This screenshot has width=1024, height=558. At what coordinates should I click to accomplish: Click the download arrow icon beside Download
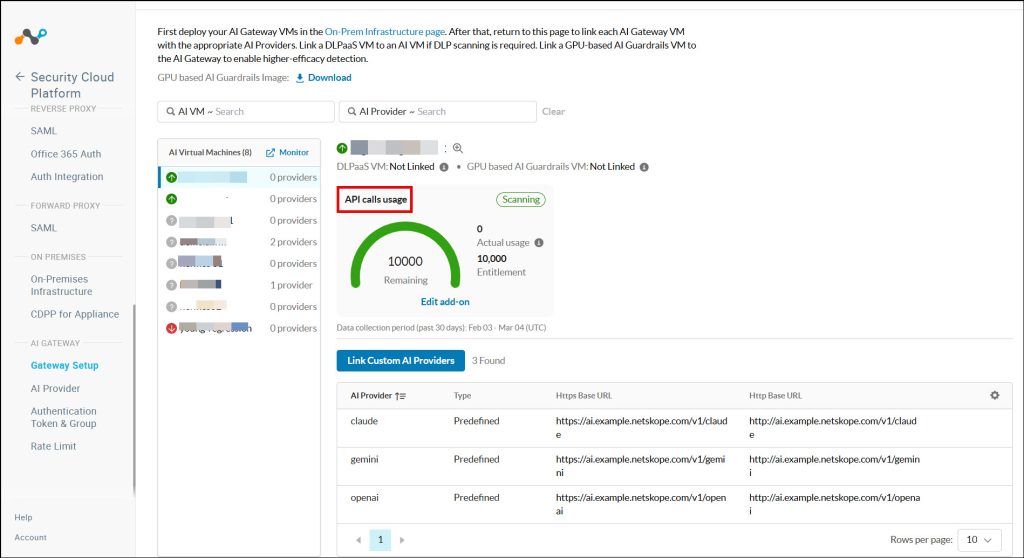point(300,78)
